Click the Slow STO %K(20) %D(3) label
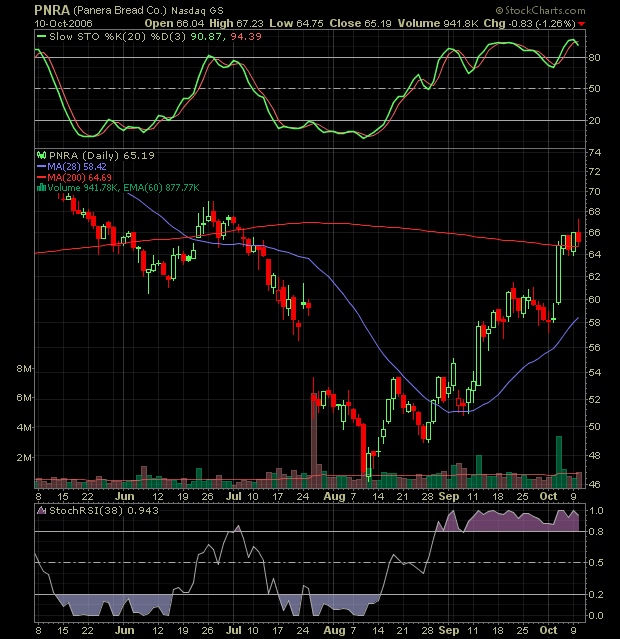 click(118, 36)
